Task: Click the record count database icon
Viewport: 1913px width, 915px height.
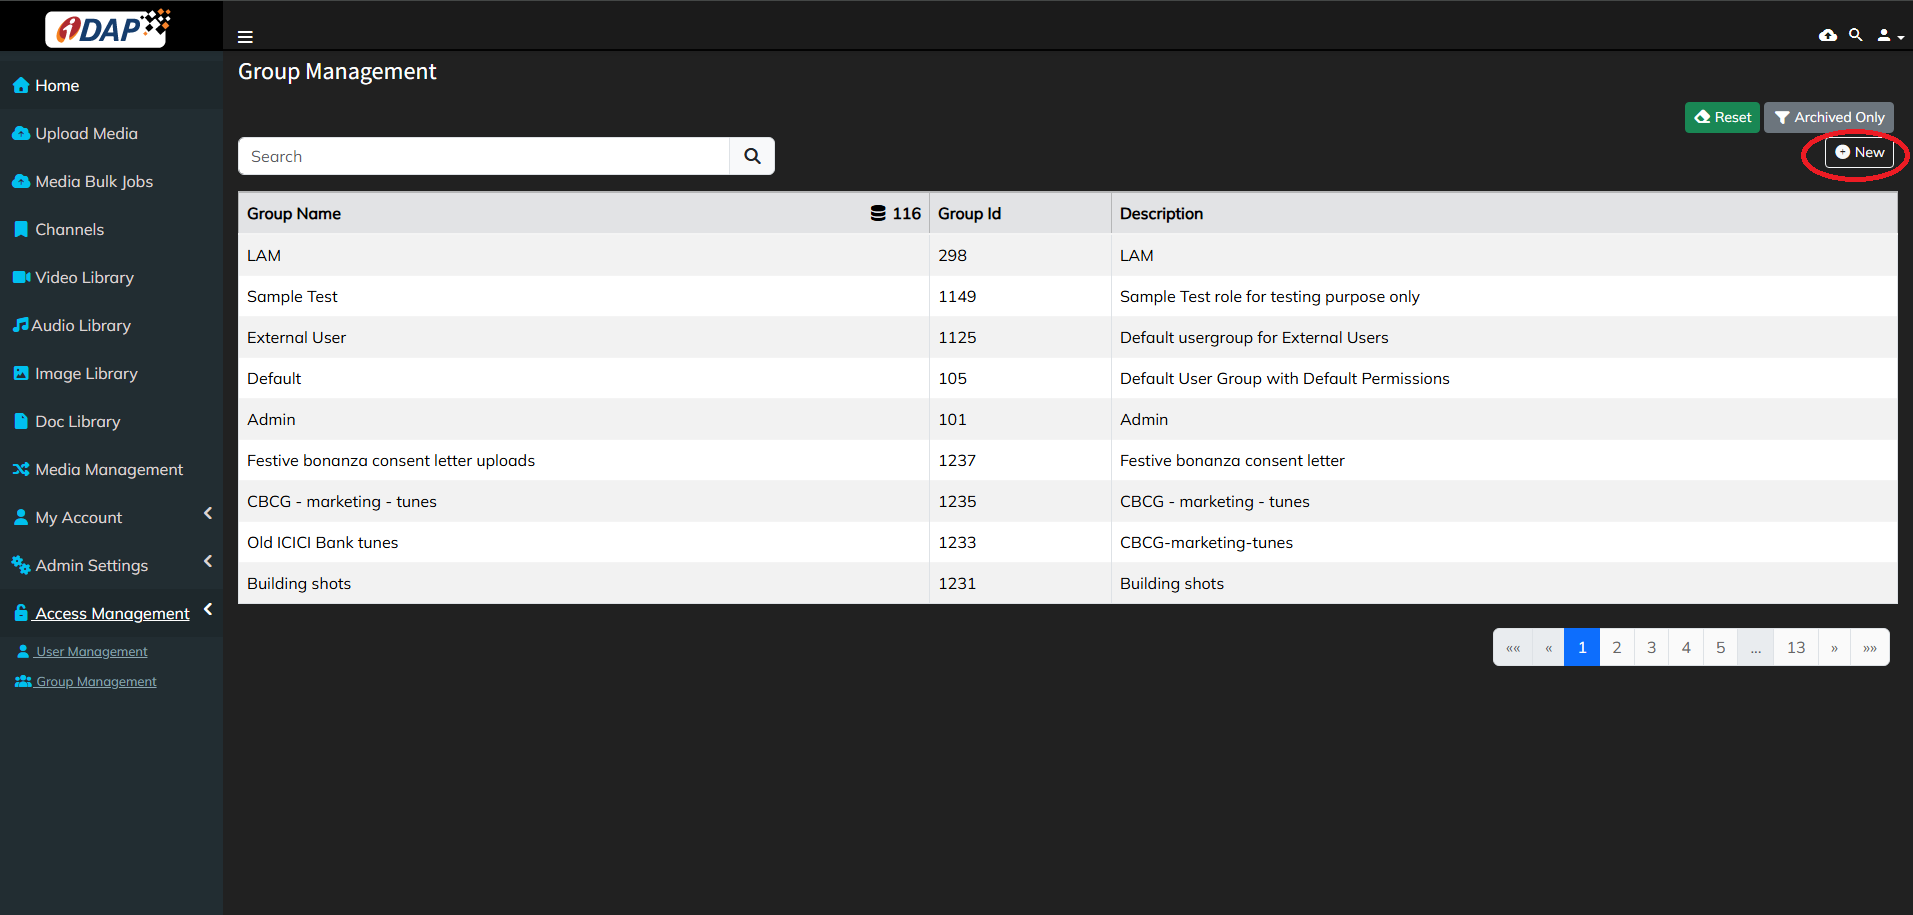Action: tap(878, 213)
